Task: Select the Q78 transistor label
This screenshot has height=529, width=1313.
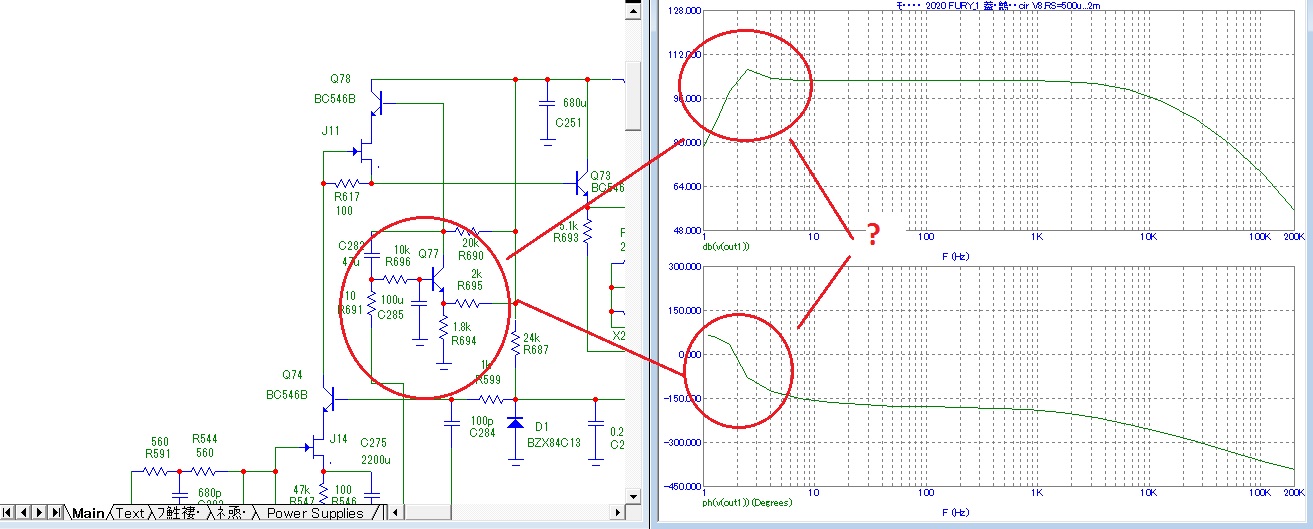Action: (x=341, y=79)
